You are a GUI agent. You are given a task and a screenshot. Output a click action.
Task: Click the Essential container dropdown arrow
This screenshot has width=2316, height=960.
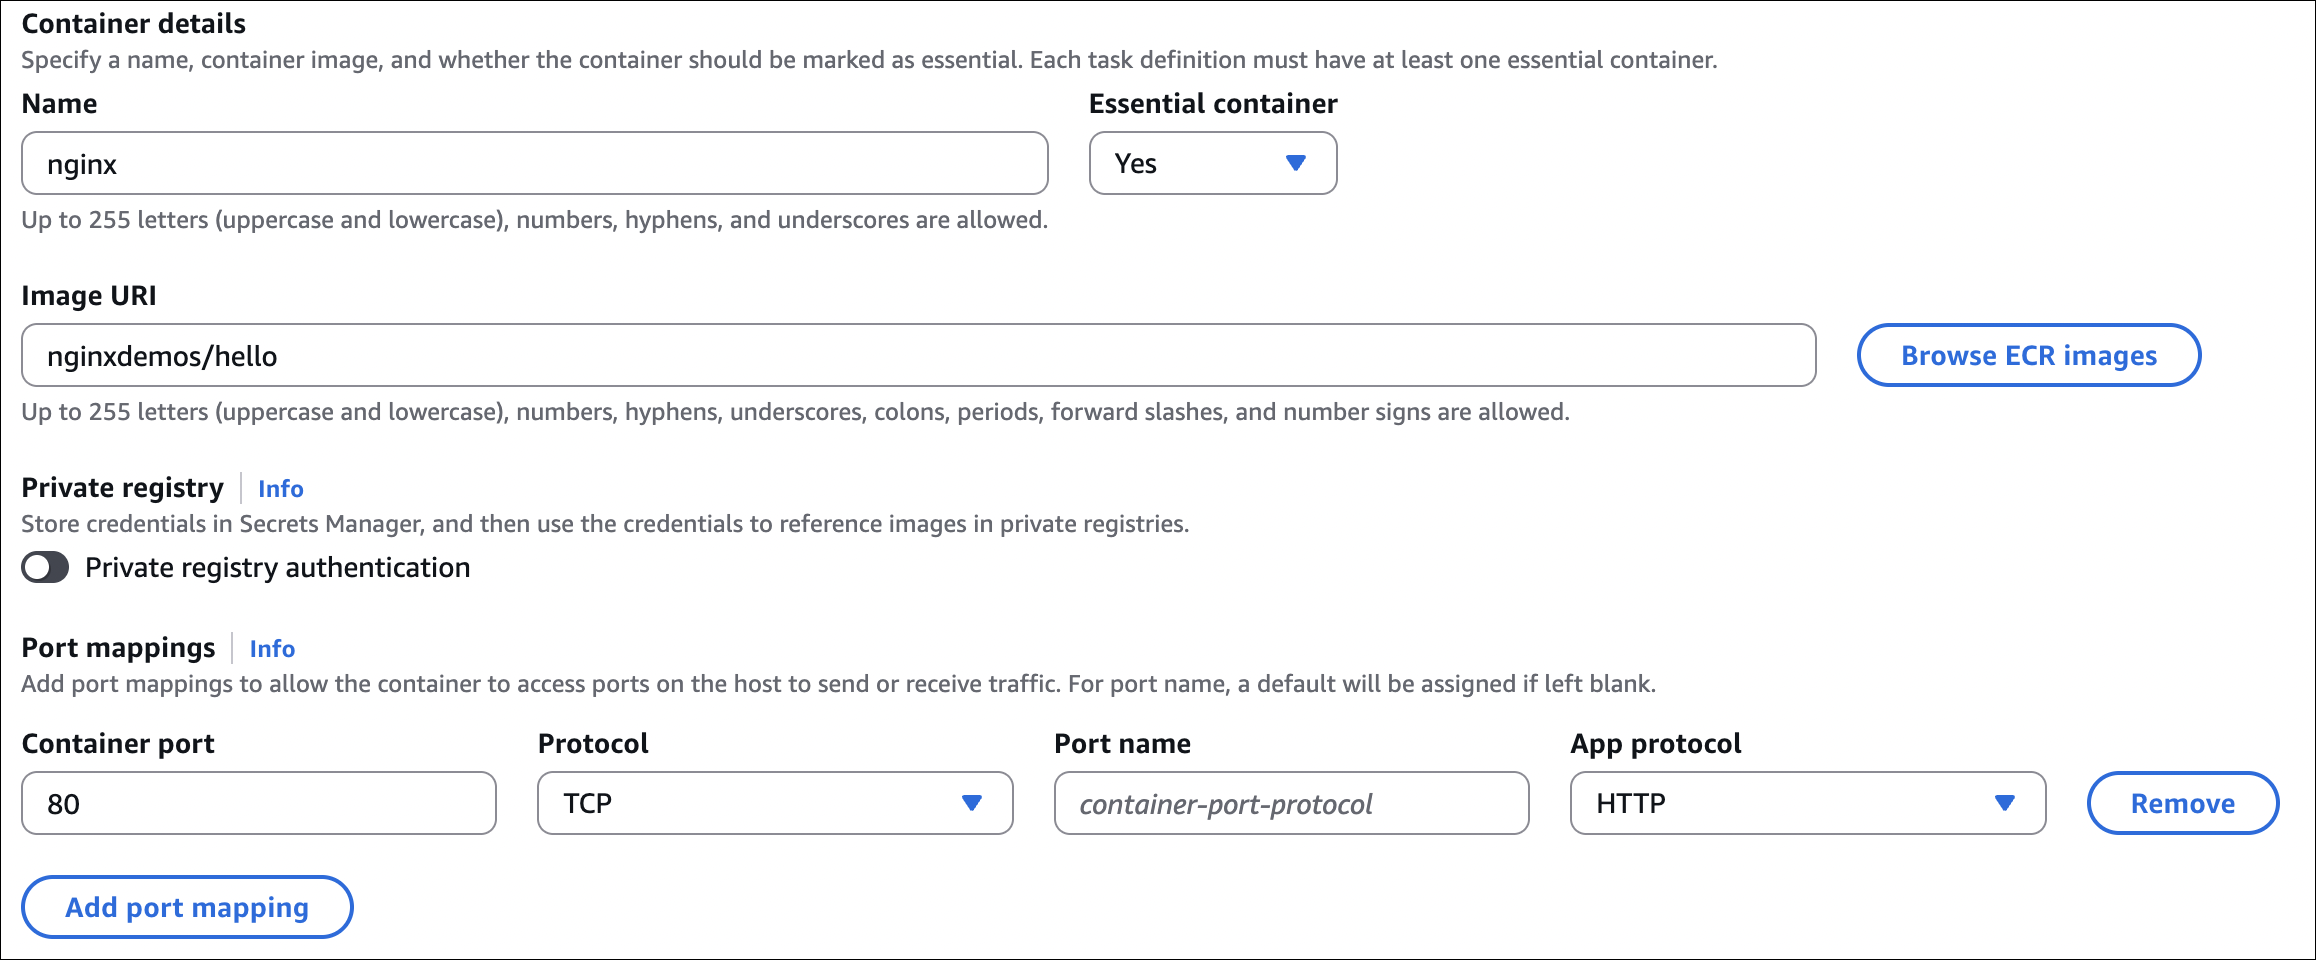[x=1295, y=163]
